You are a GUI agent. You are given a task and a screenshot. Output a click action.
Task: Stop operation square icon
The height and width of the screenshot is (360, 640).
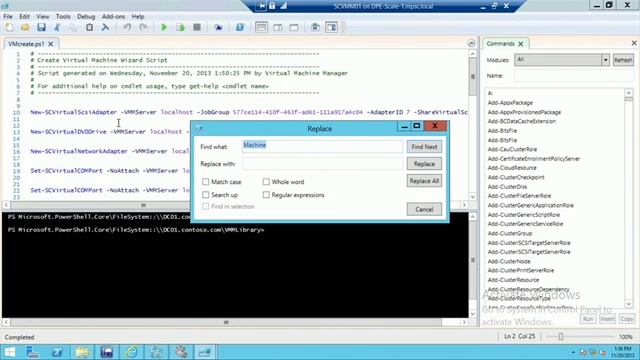click(x=197, y=27)
